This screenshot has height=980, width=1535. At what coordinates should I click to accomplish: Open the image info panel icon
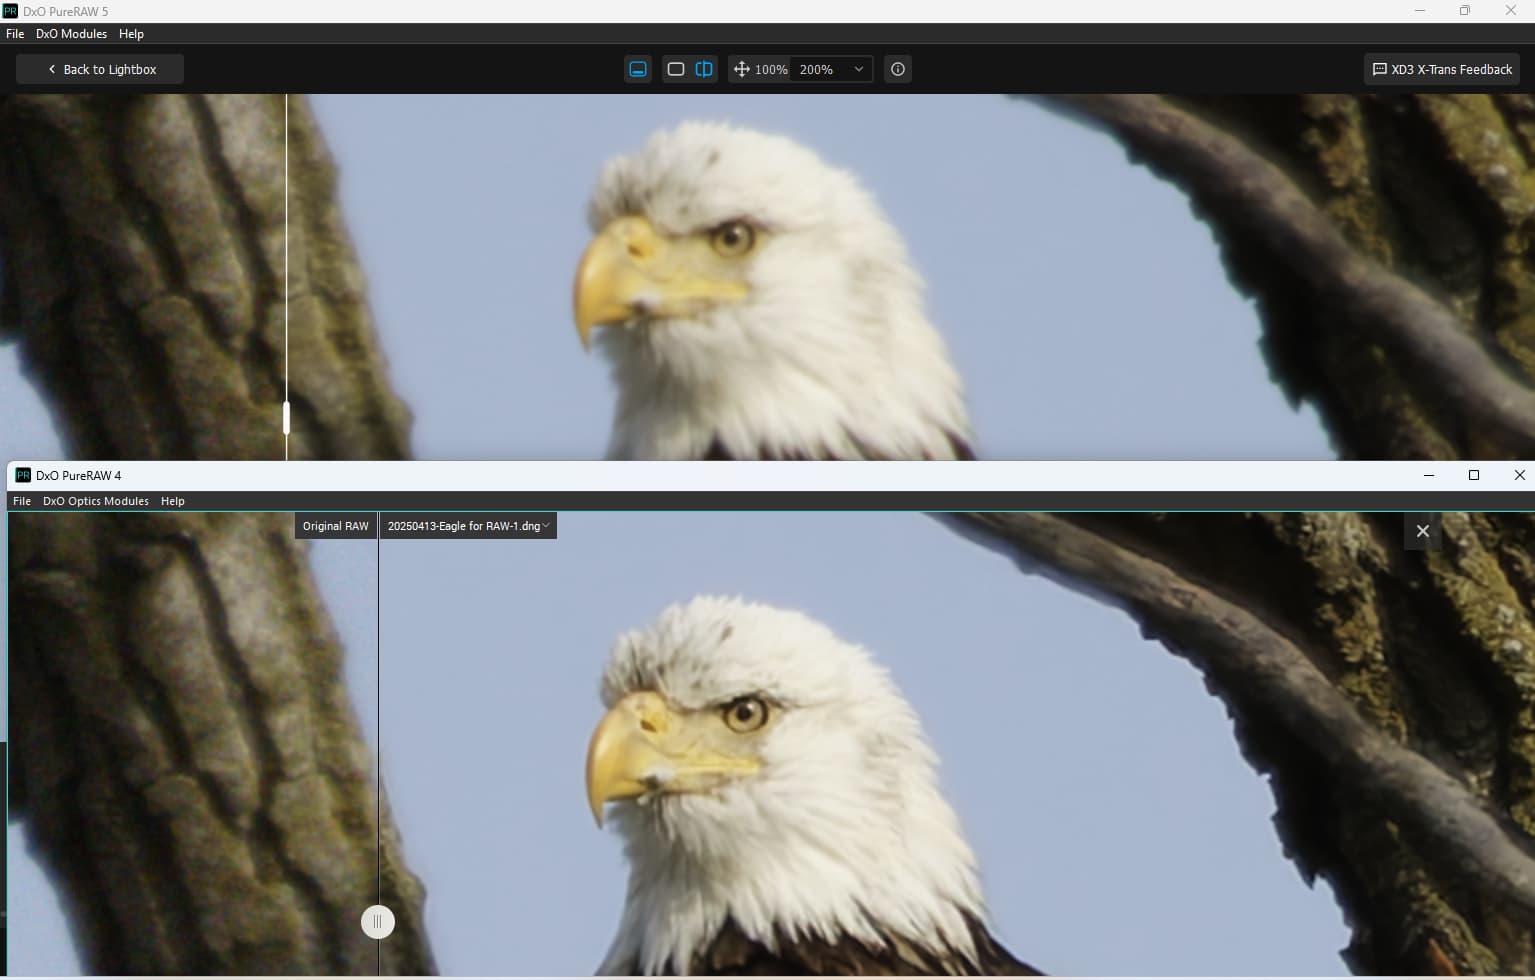[898, 69]
